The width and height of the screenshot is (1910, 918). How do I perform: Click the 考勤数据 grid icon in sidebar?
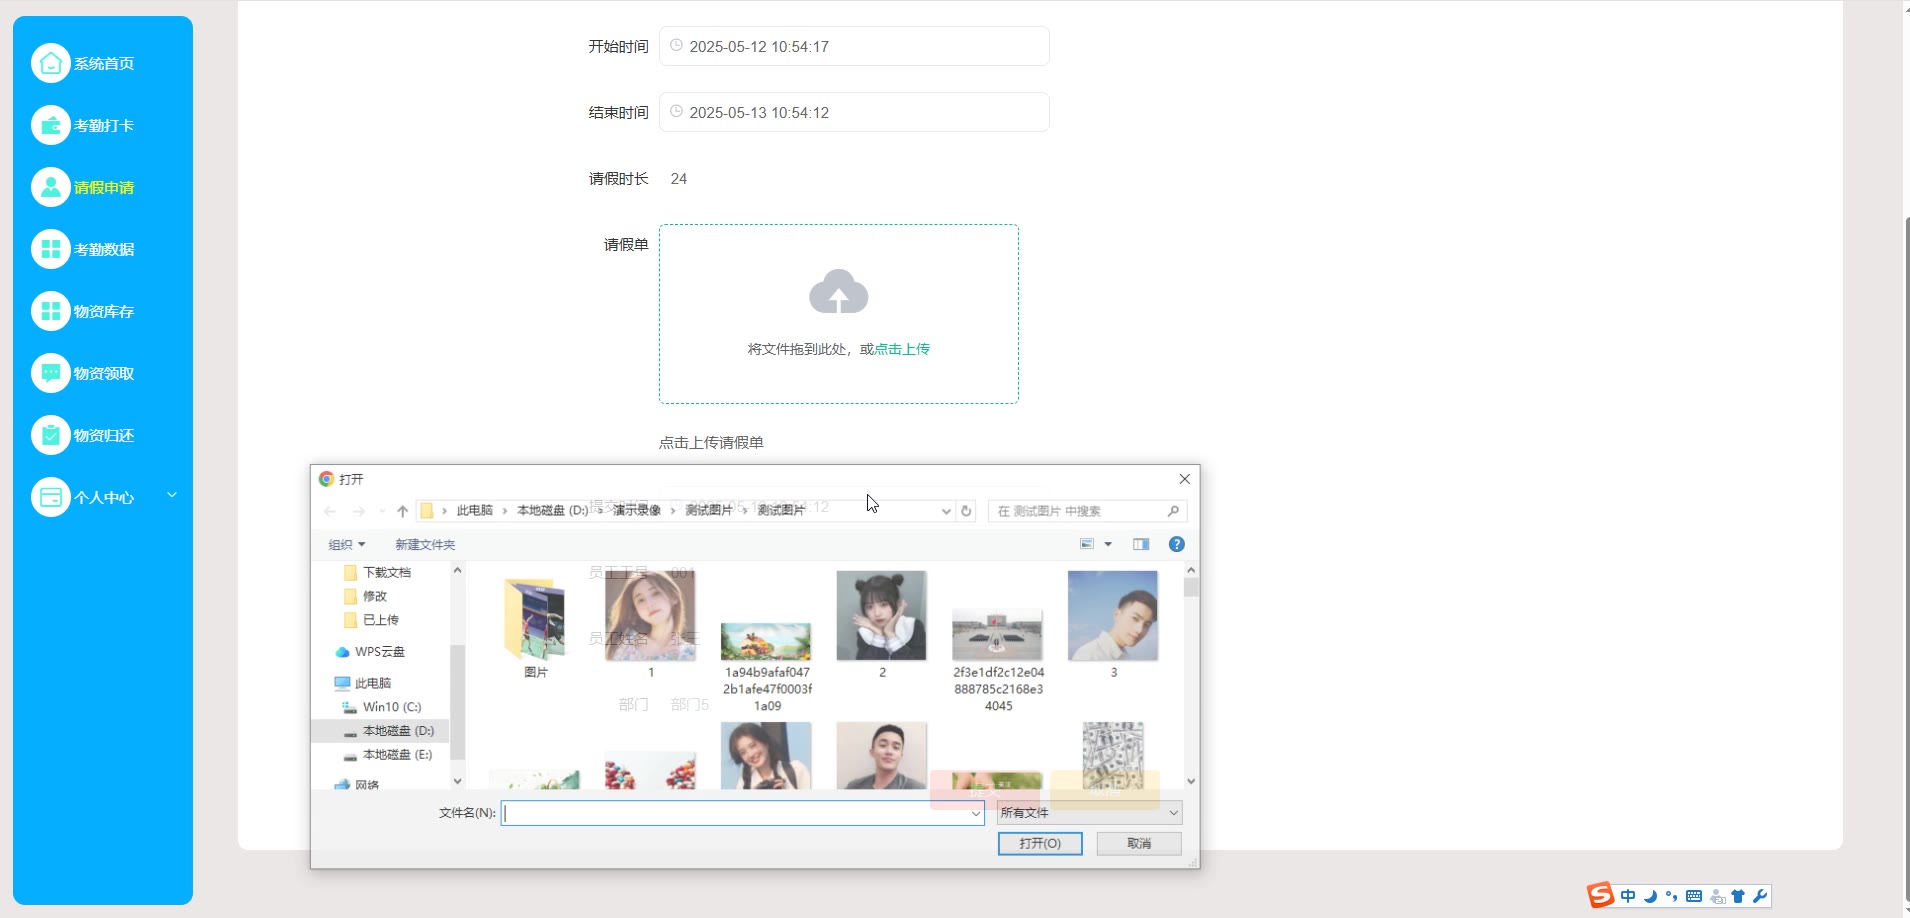pyautogui.click(x=51, y=249)
